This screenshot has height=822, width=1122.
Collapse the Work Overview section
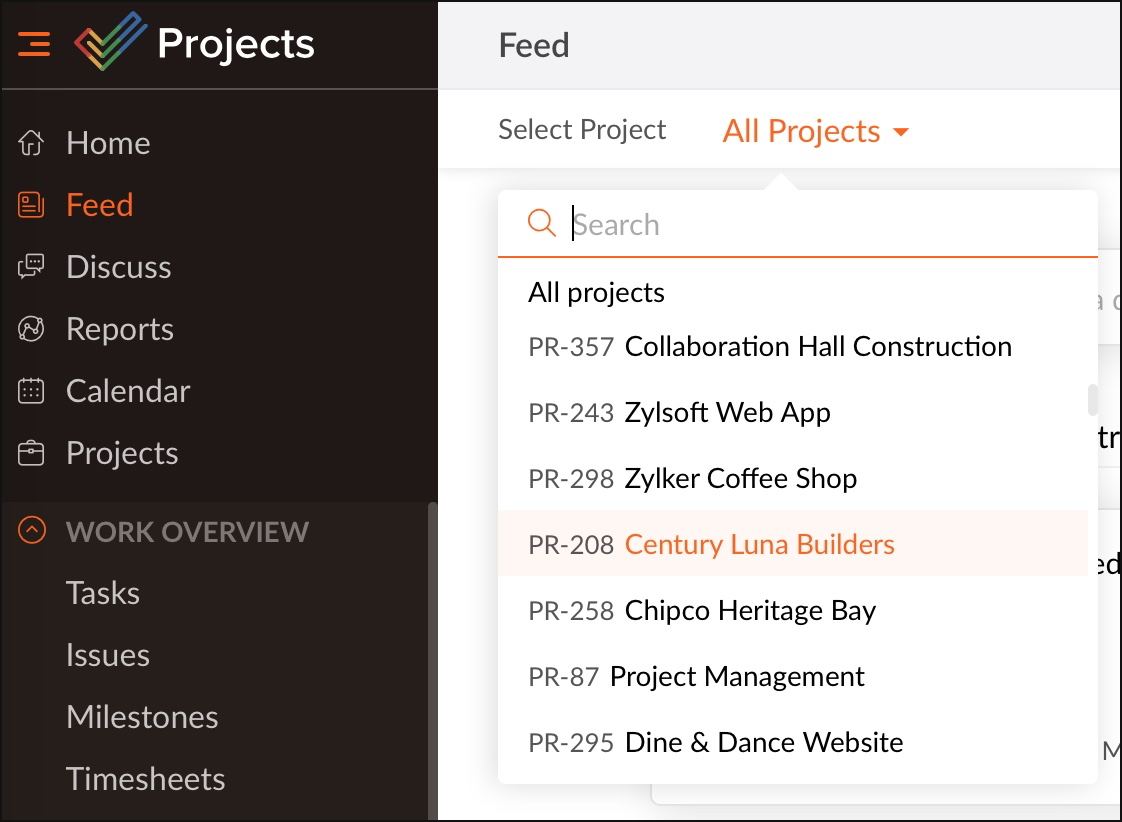(32, 531)
